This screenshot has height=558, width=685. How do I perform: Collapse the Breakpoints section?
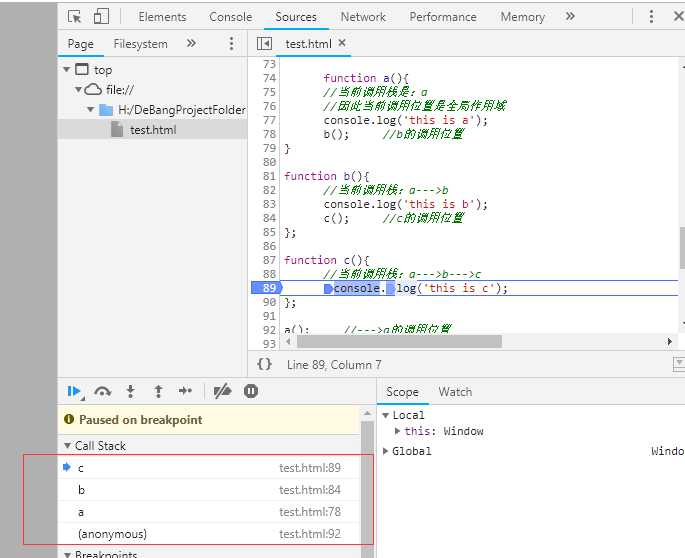click(67, 555)
